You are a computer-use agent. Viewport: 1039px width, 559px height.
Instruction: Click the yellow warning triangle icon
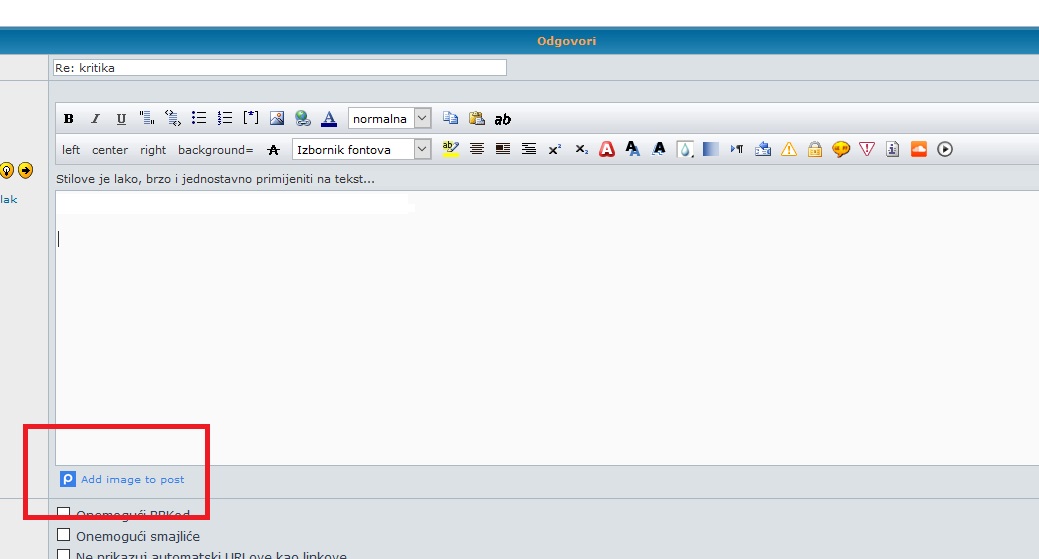[x=789, y=149]
